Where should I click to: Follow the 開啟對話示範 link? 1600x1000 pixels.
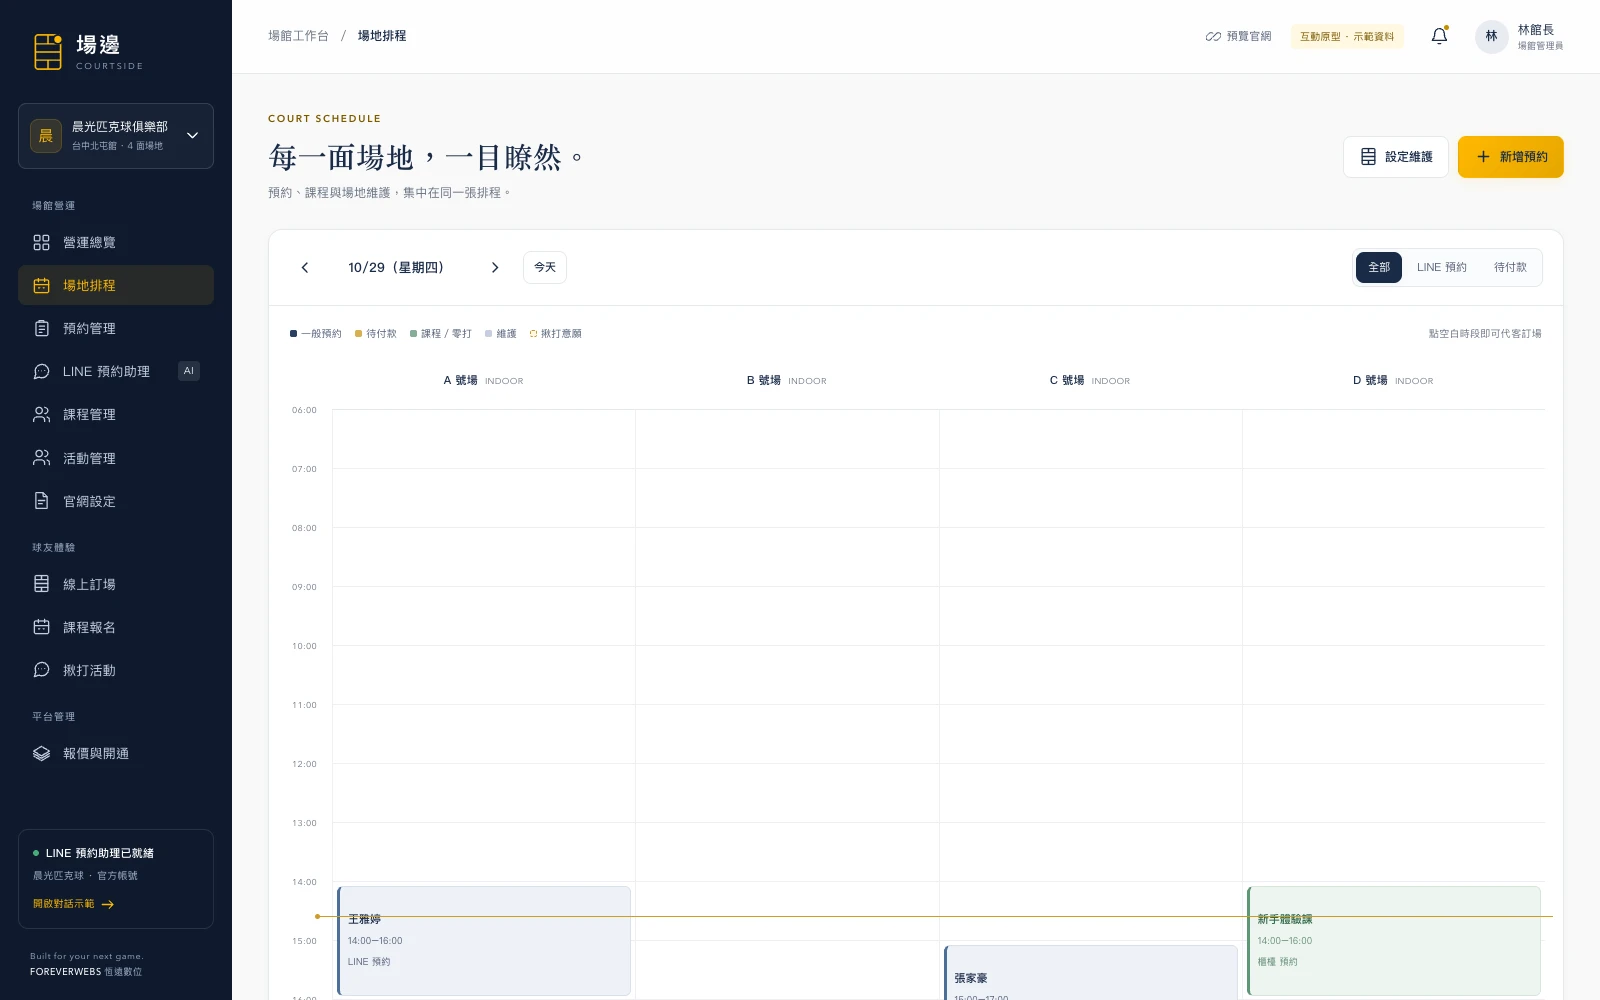click(73, 904)
